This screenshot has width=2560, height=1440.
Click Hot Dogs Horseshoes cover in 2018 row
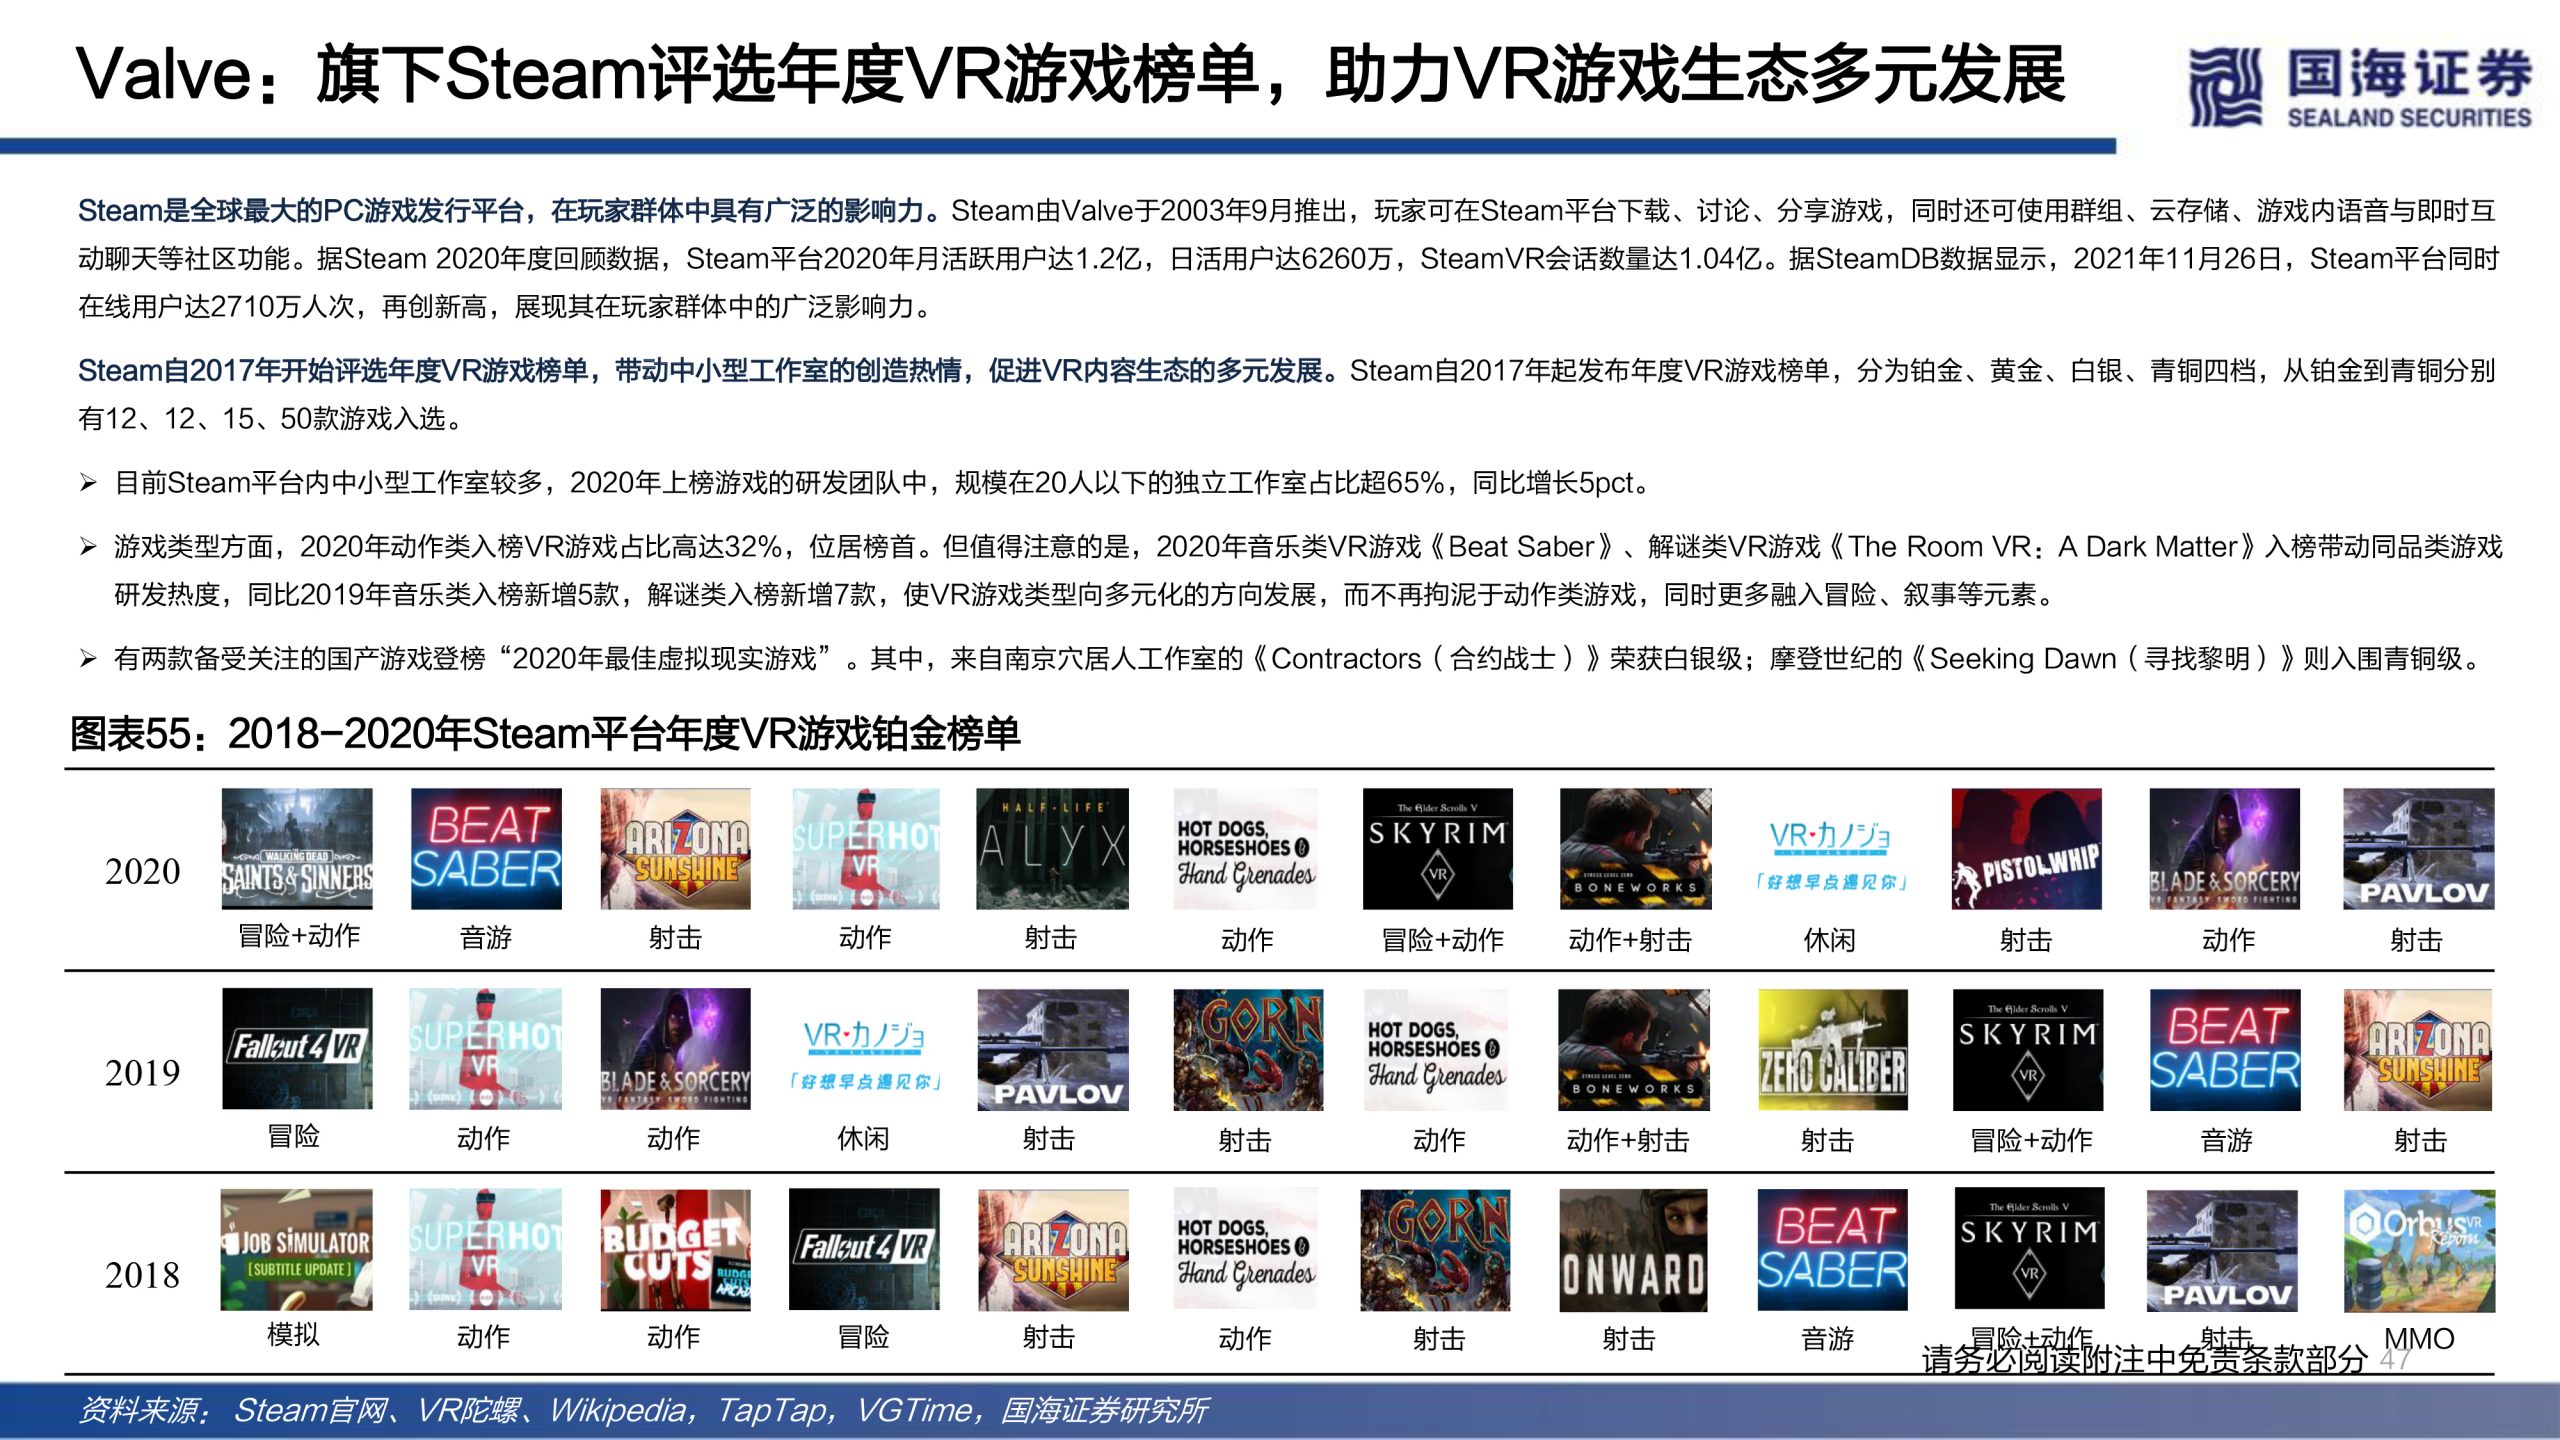1246,1249
